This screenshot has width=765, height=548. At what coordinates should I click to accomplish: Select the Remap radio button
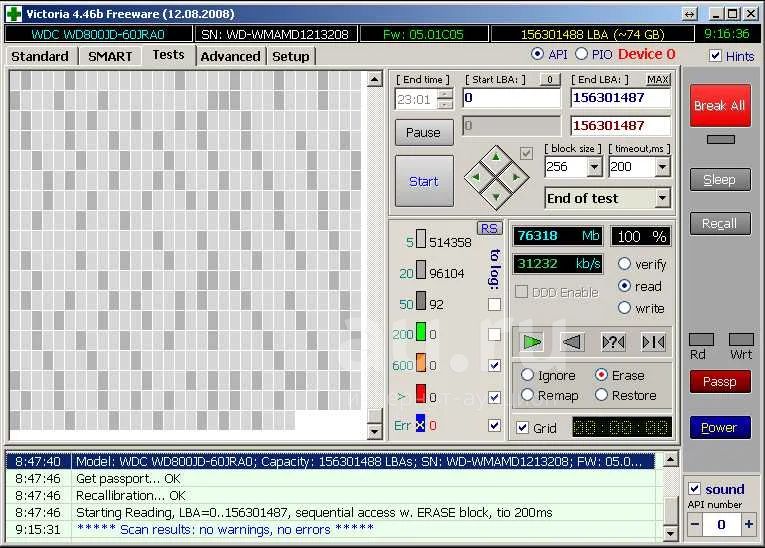coord(527,395)
